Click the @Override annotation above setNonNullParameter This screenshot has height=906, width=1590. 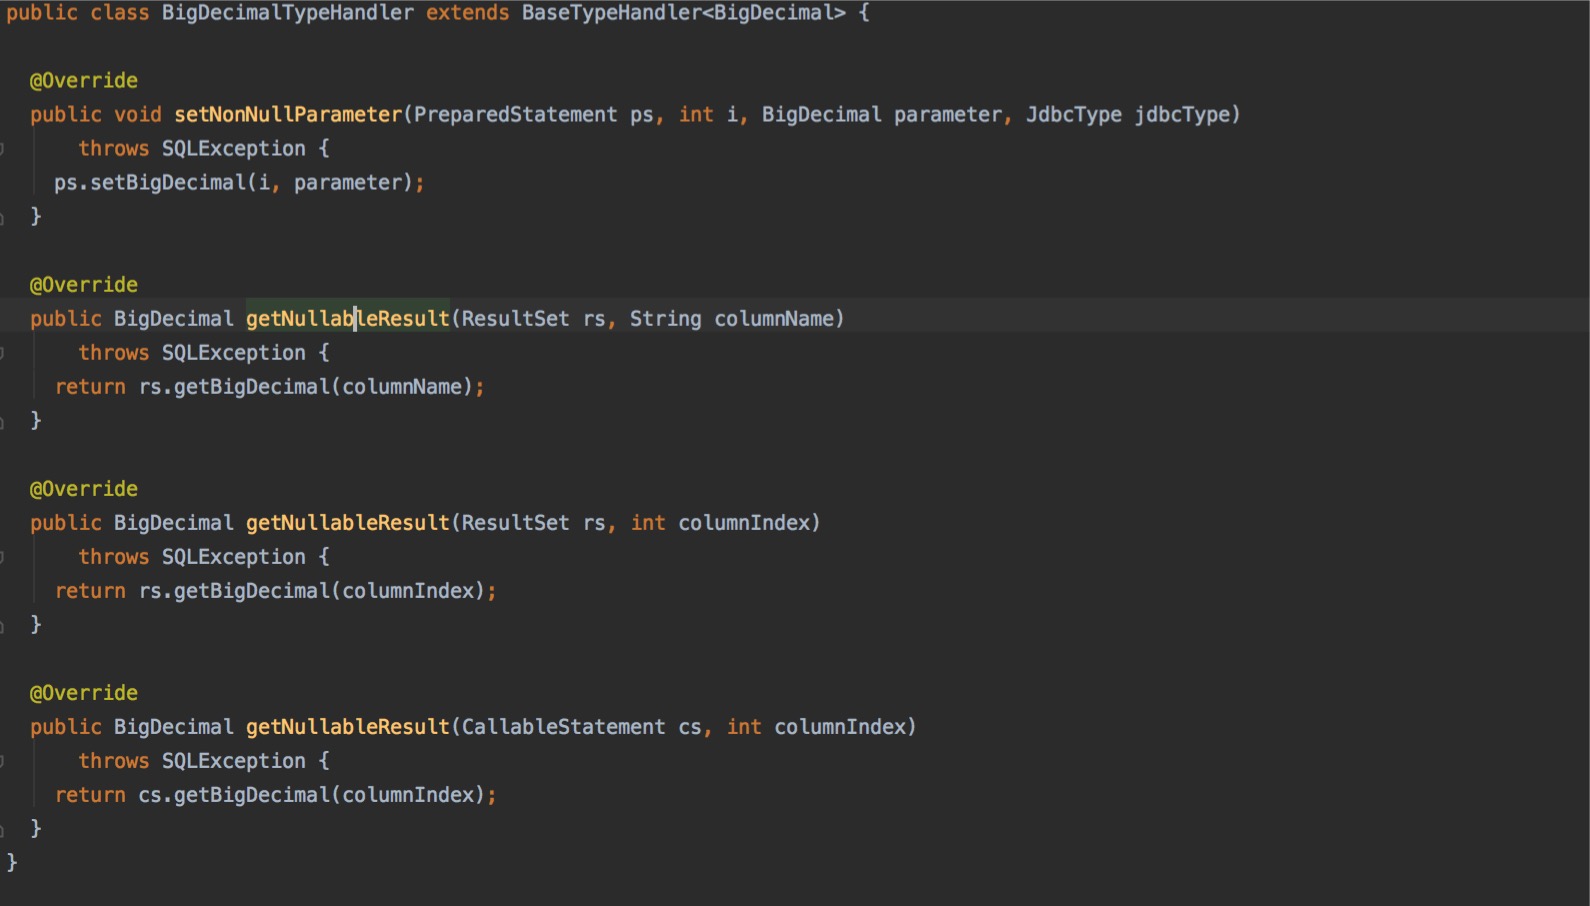84,80
